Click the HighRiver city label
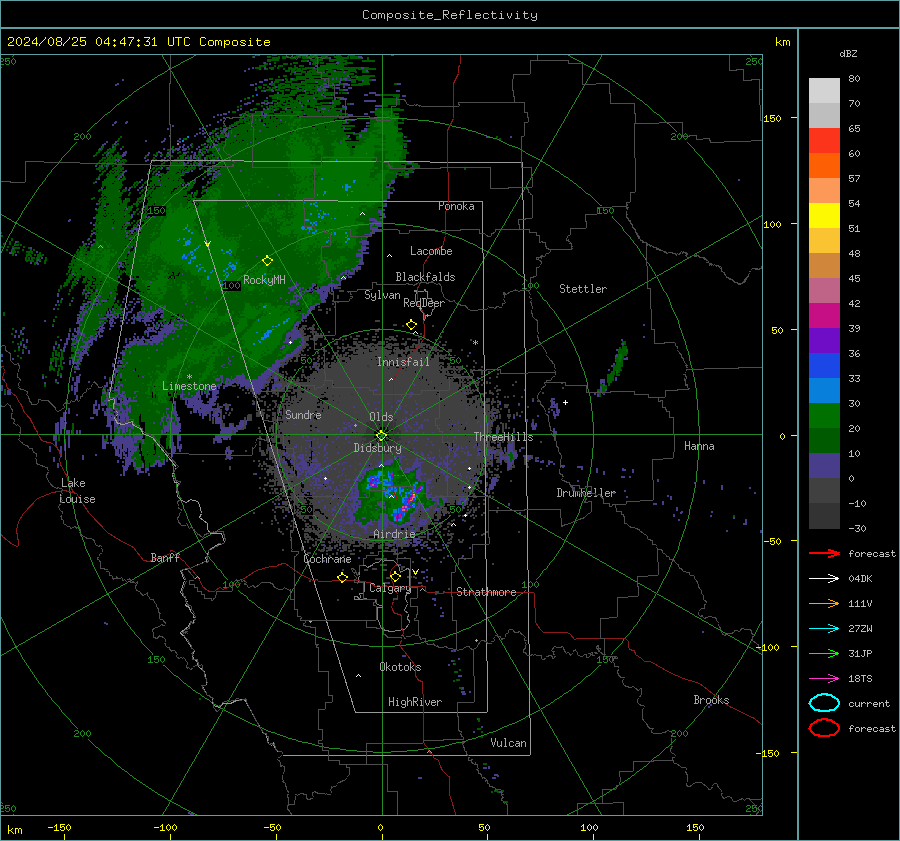Viewport: 900px width, 841px height. point(415,702)
